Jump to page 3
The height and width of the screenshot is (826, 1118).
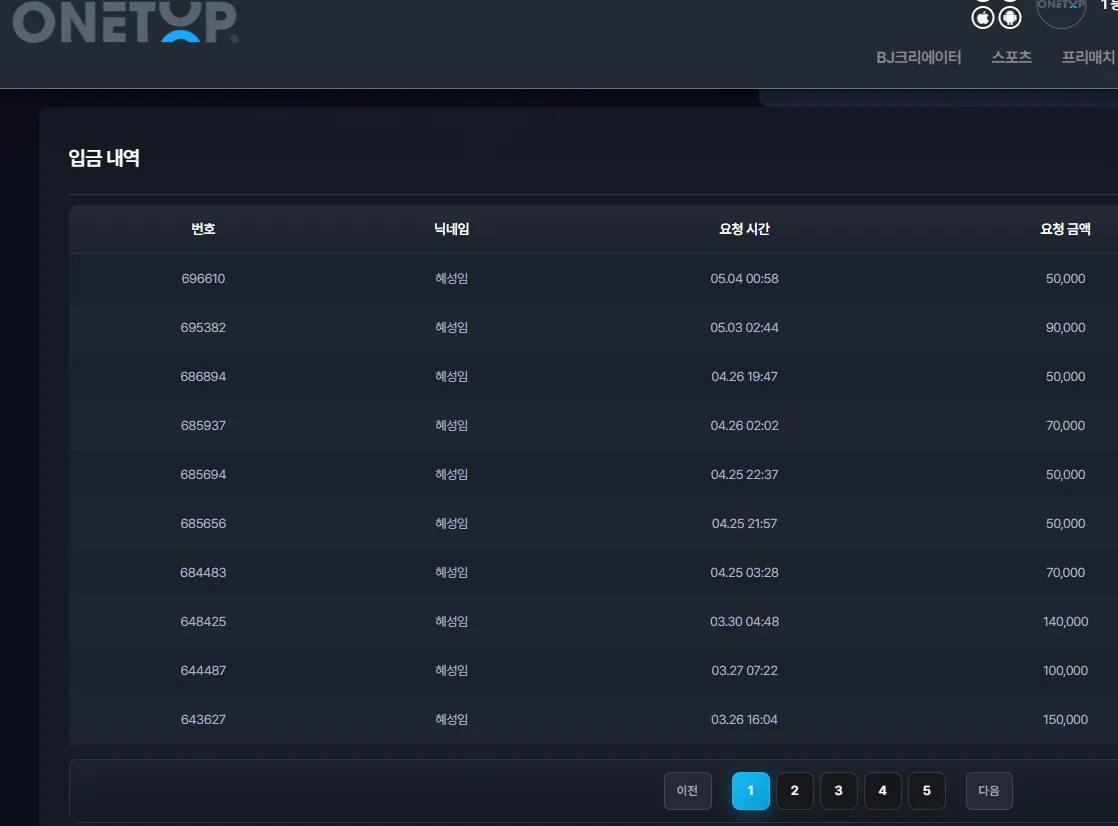coord(838,790)
